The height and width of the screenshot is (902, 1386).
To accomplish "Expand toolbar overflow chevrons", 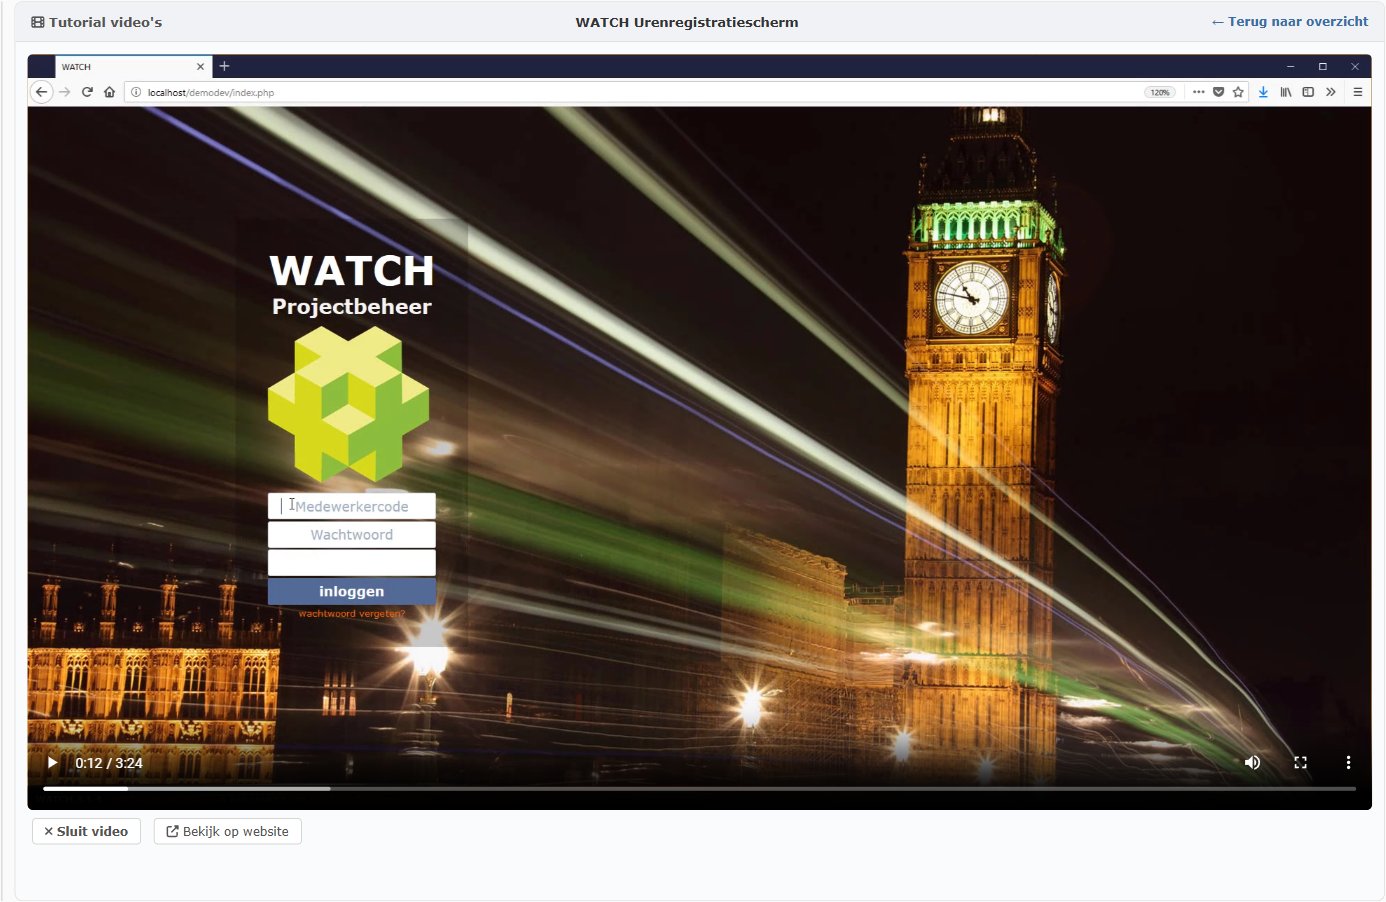I will click(x=1331, y=92).
